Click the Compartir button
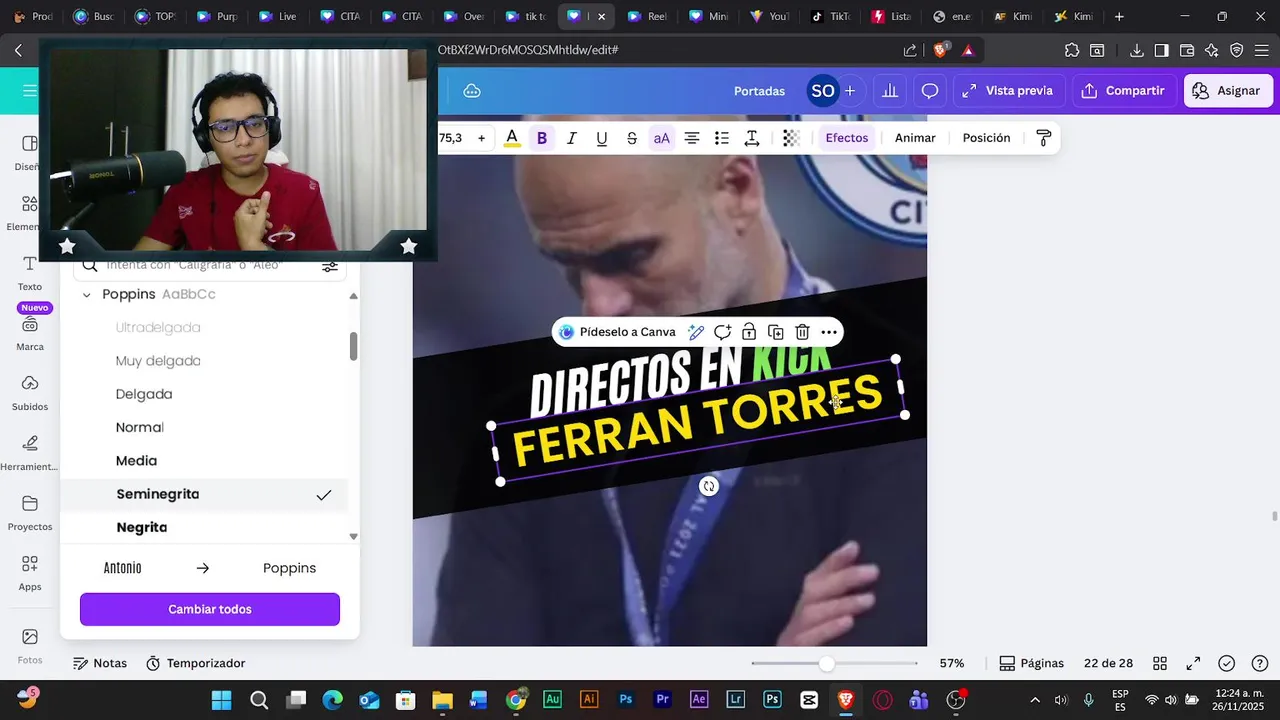This screenshot has width=1280, height=720. point(1125,91)
